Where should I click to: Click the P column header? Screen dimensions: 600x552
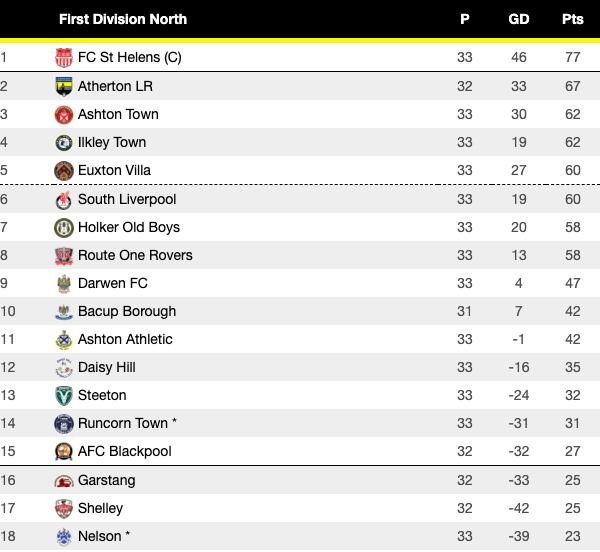pyautogui.click(x=465, y=19)
